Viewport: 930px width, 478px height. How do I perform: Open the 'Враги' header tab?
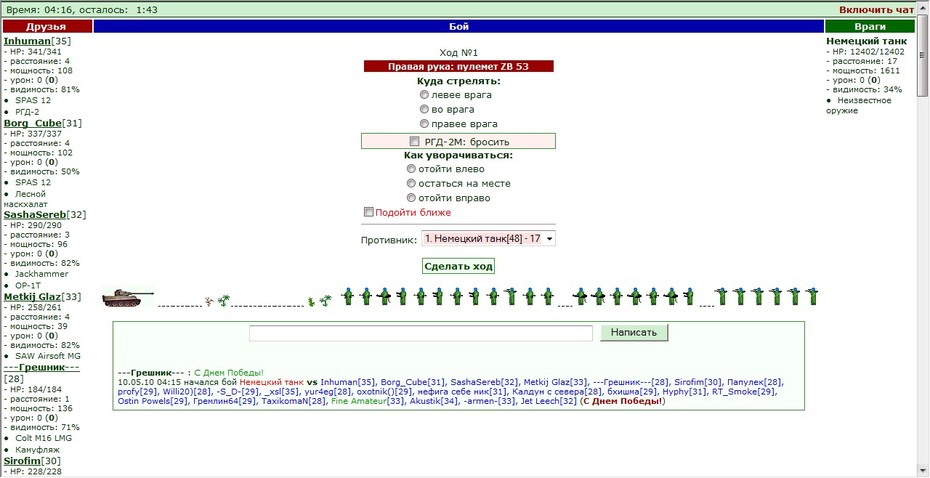tap(870, 27)
